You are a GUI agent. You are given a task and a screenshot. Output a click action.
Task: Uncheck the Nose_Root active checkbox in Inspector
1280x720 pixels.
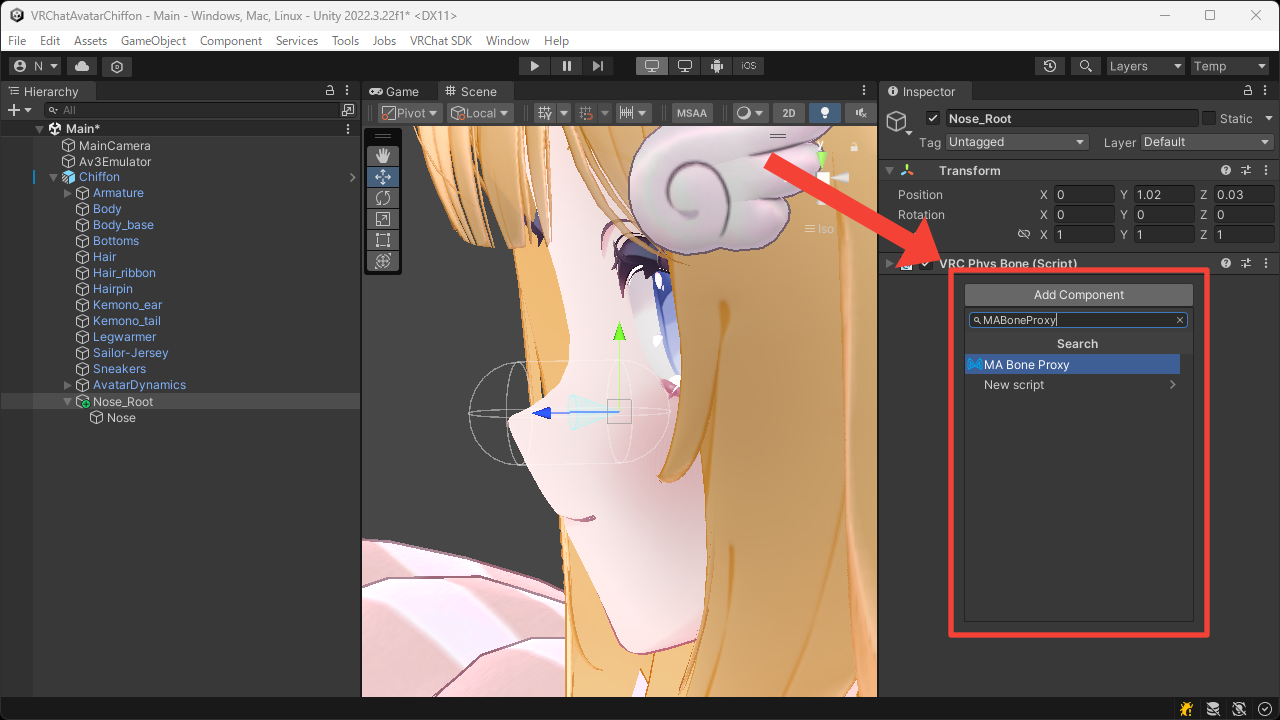pos(932,117)
